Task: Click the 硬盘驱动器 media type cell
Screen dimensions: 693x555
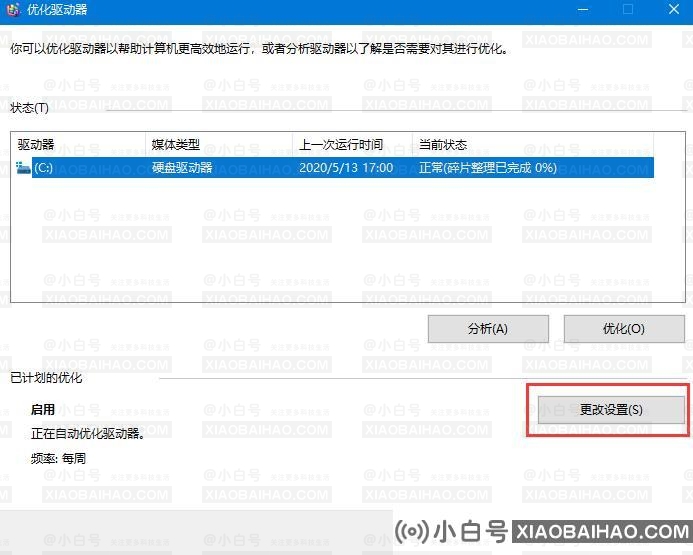Action: [182, 168]
